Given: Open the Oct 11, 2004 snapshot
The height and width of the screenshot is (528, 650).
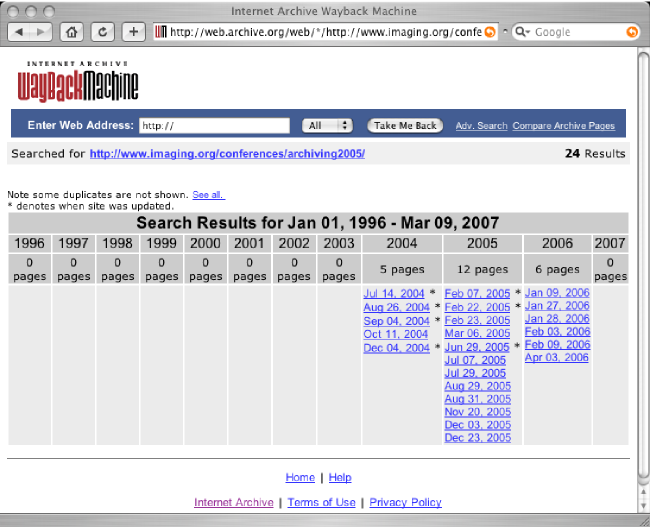Looking at the screenshot, I should [x=395, y=334].
